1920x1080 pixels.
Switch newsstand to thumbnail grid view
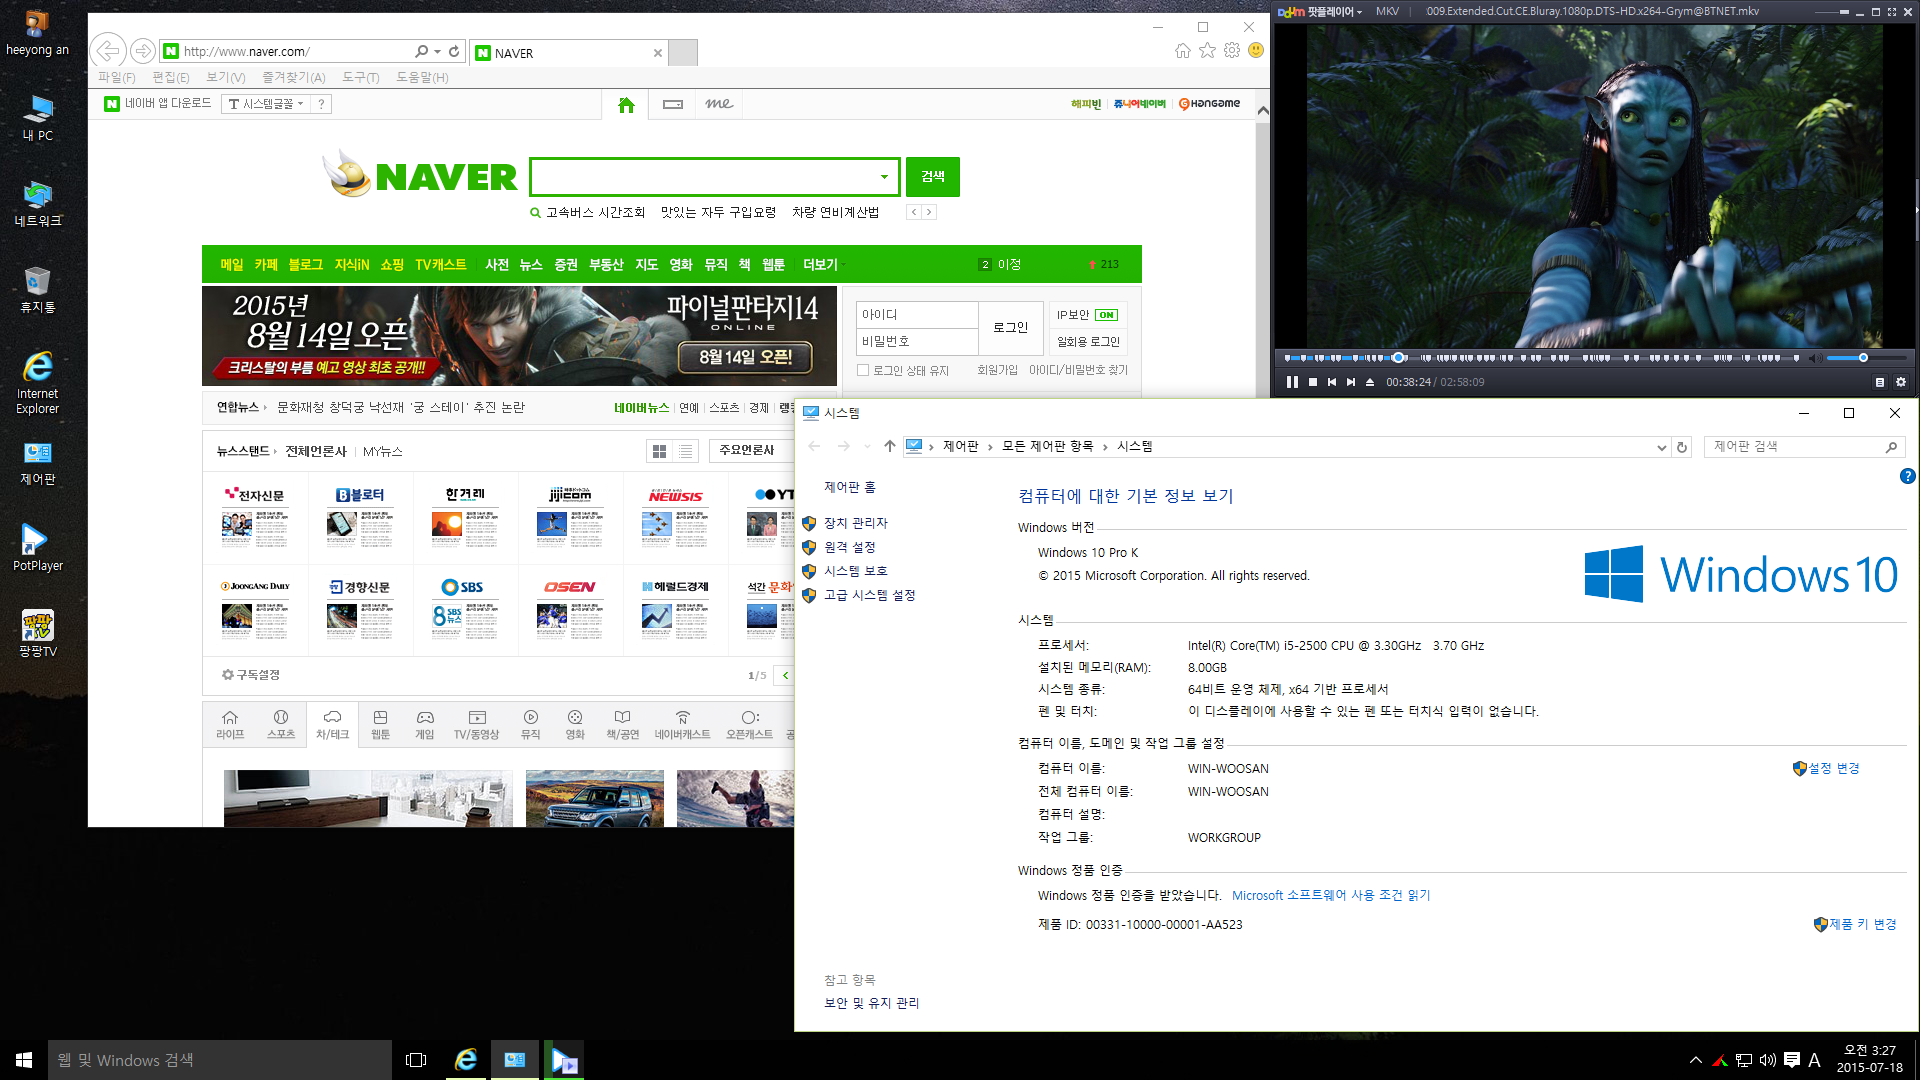(659, 452)
